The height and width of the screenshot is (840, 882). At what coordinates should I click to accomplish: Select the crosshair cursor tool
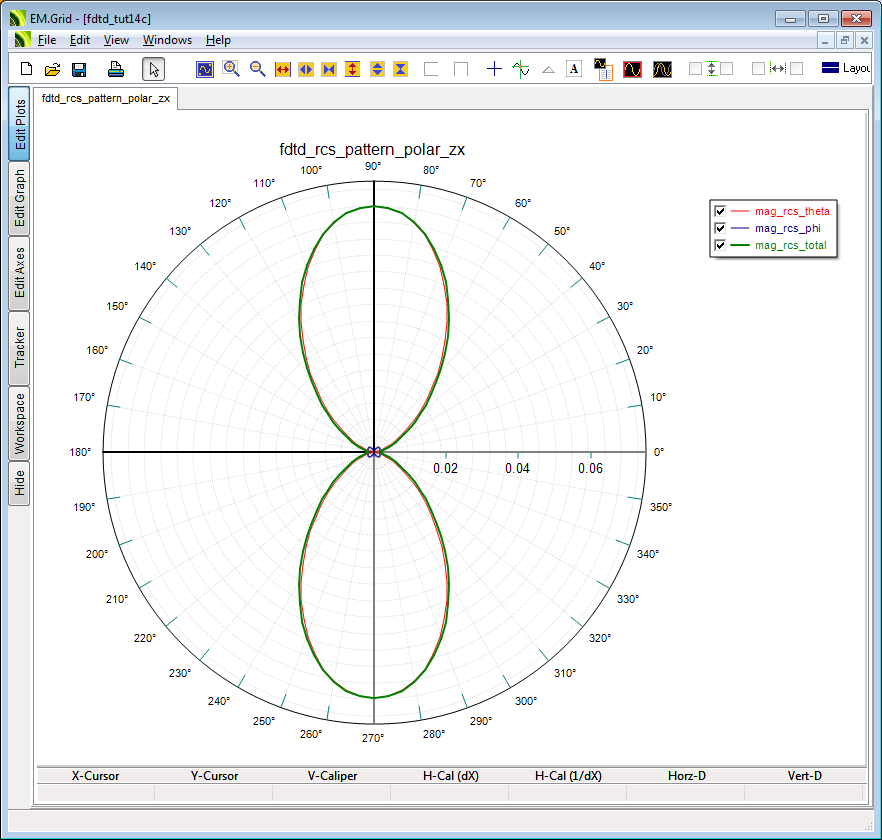point(494,69)
